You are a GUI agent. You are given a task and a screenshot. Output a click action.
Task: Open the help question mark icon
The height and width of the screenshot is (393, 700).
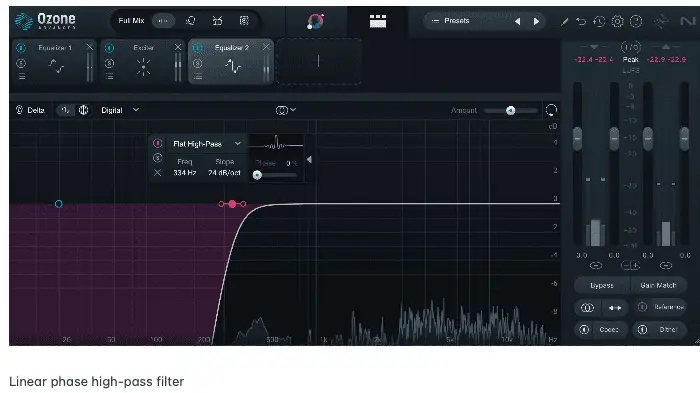click(x=636, y=21)
